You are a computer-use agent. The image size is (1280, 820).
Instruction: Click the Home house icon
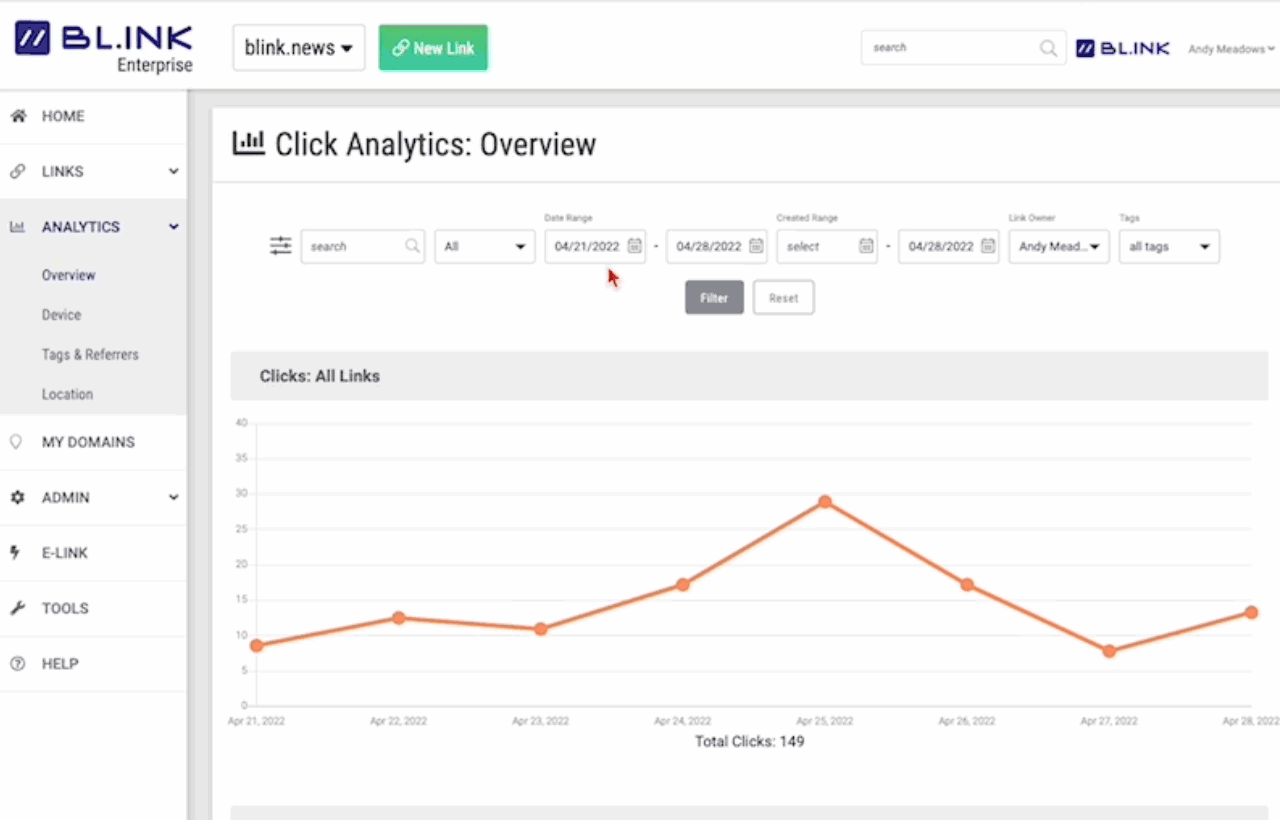(17, 116)
